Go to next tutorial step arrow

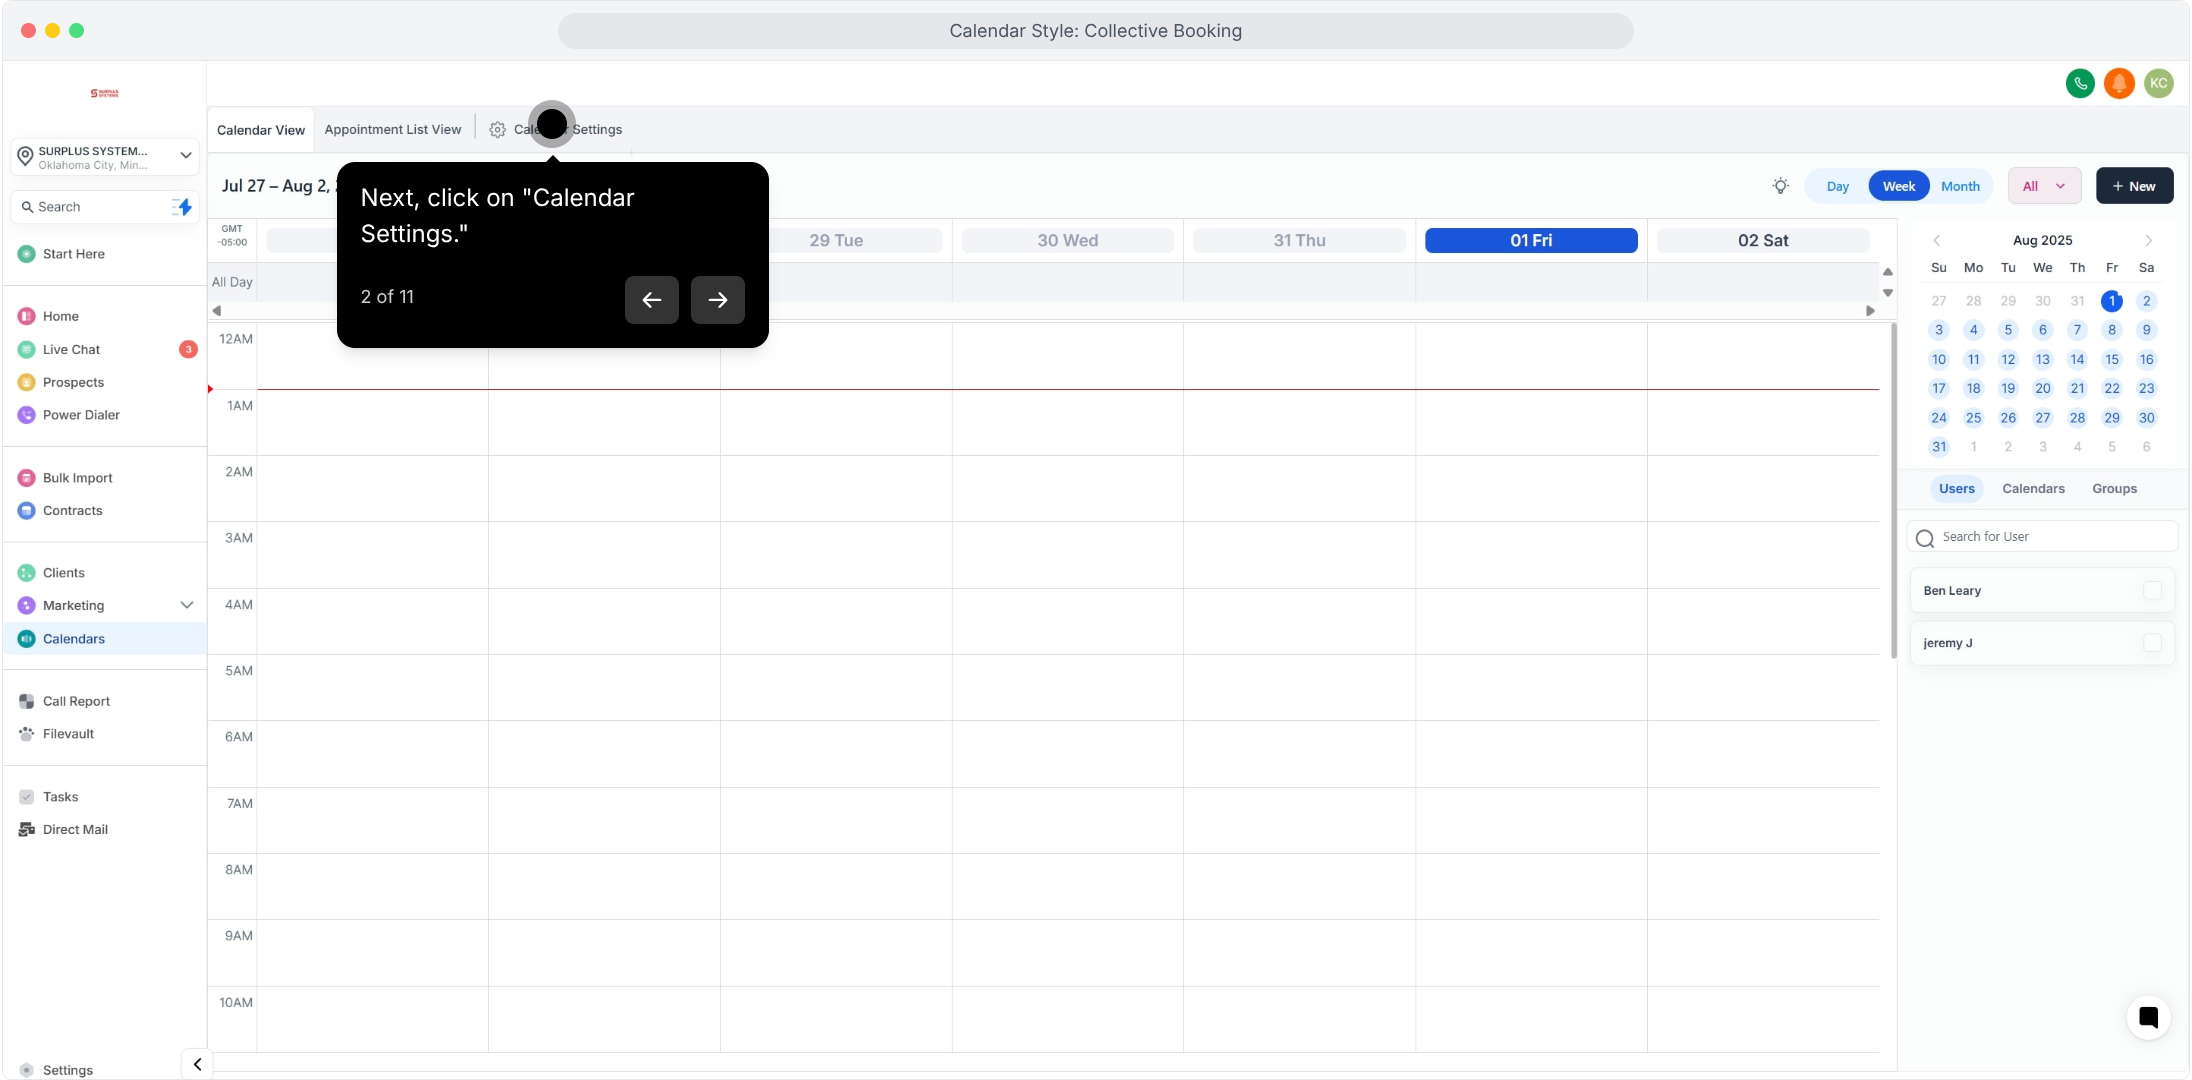(717, 300)
